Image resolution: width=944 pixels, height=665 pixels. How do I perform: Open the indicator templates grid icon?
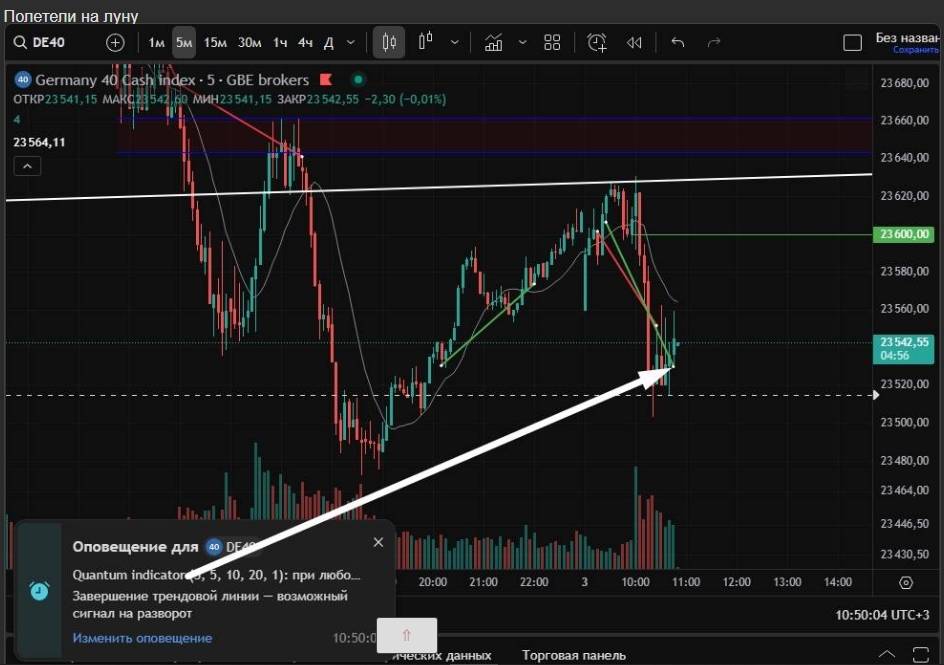click(x=552, y=42)
